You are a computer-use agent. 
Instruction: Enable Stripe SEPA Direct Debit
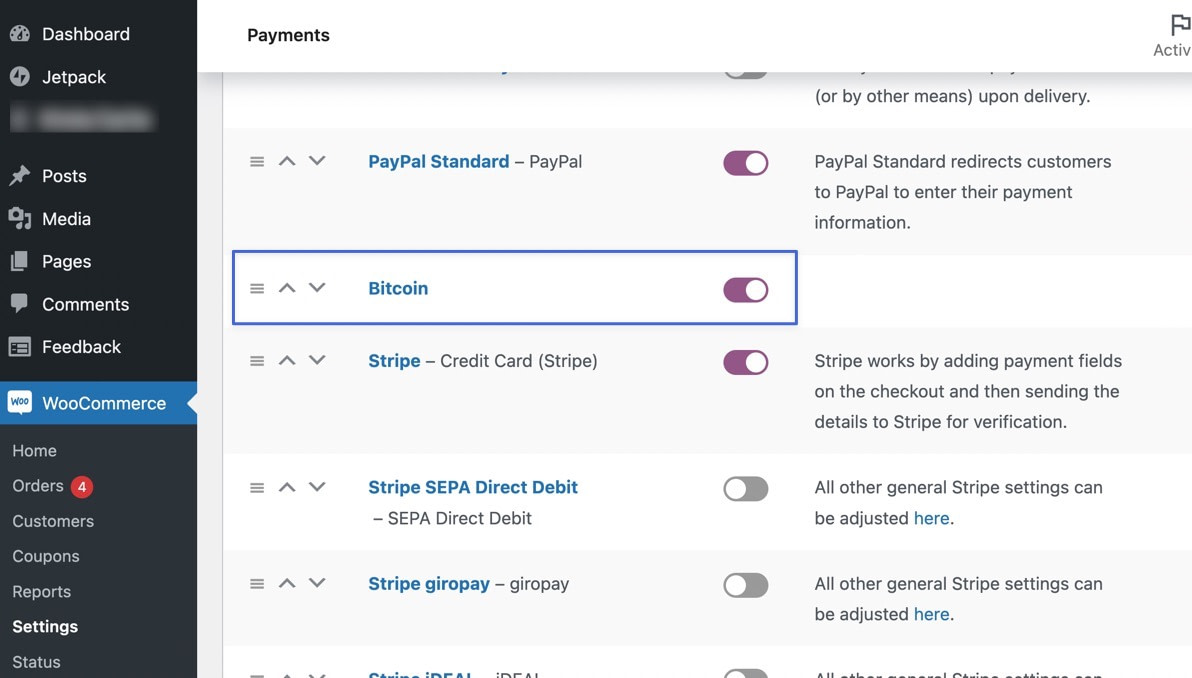[745, 488]
